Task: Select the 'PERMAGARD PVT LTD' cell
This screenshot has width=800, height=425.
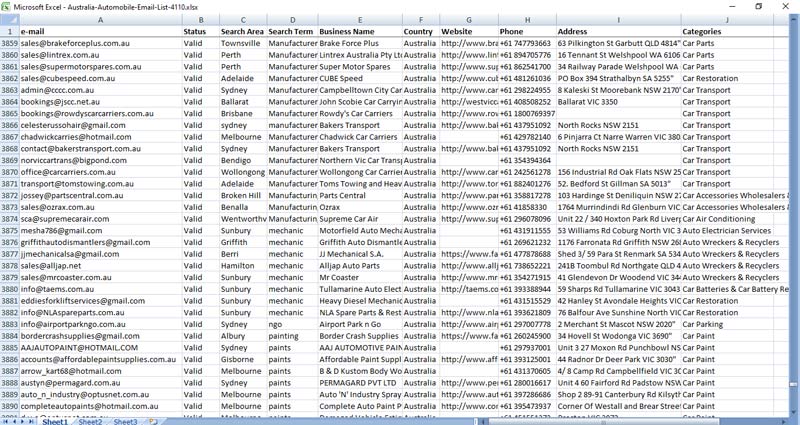Action: pos(360,383)
